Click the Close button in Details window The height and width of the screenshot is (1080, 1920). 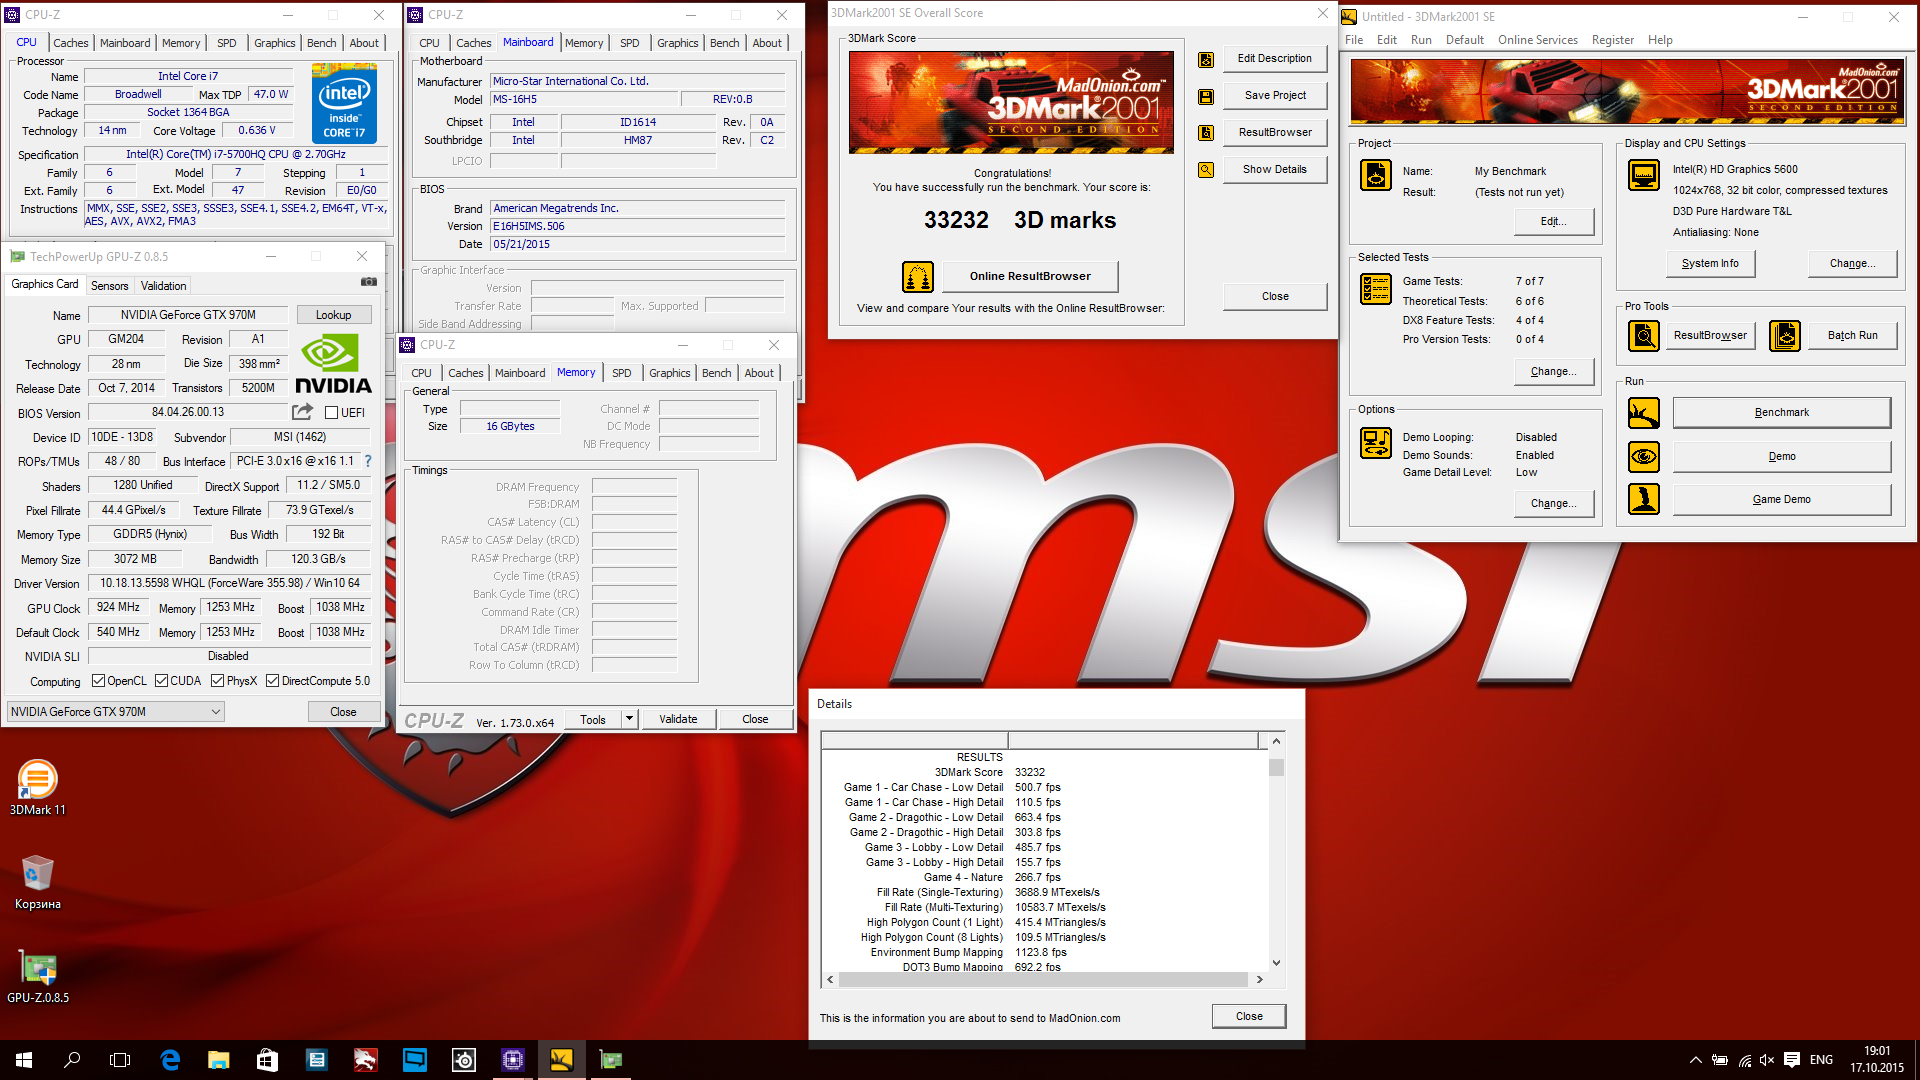[x=1249, y=1016]
